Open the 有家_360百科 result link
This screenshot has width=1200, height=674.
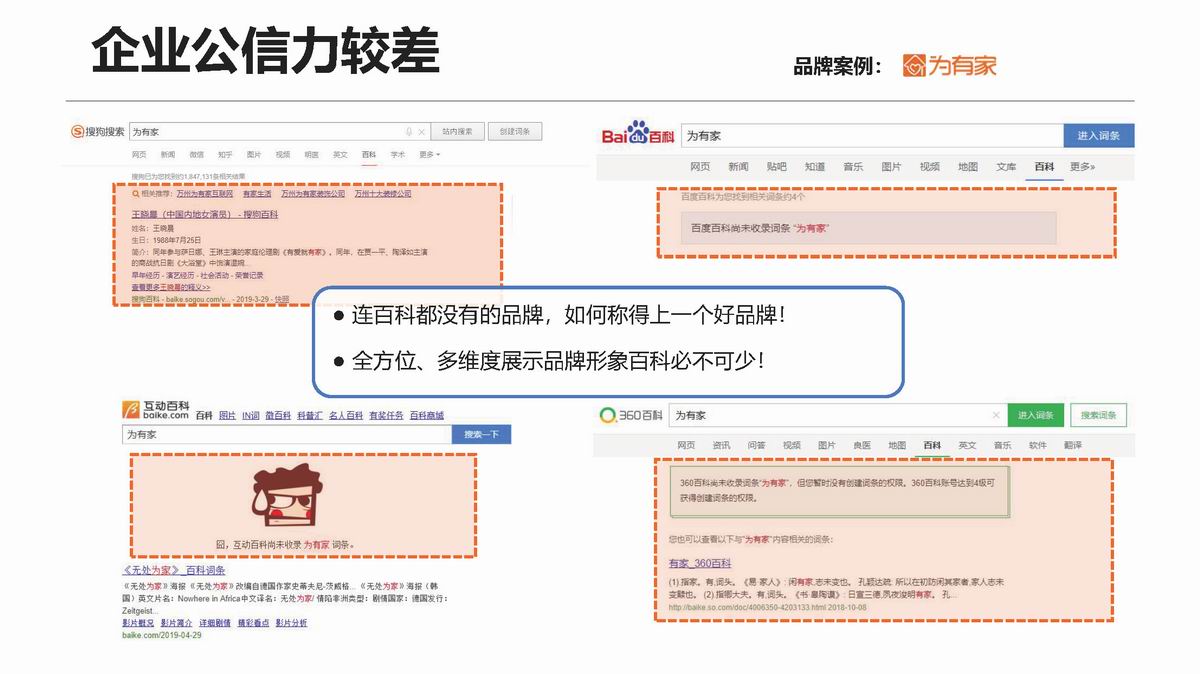pos(700,564)
